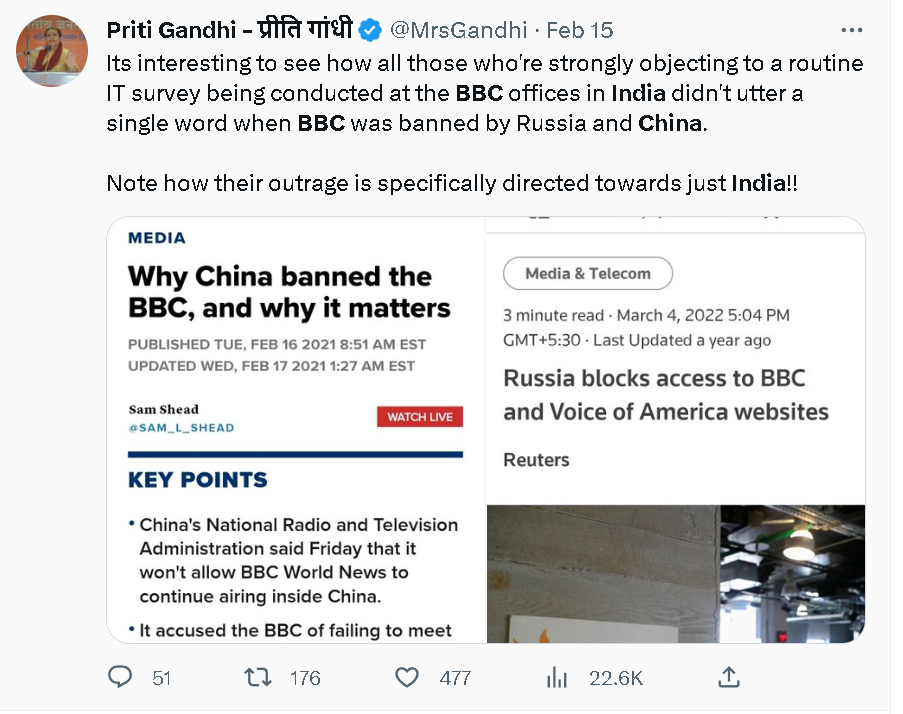Click the @SAM_L_SHEAD author handle
The image size is (903, 714).
click(x=181, y=428)
